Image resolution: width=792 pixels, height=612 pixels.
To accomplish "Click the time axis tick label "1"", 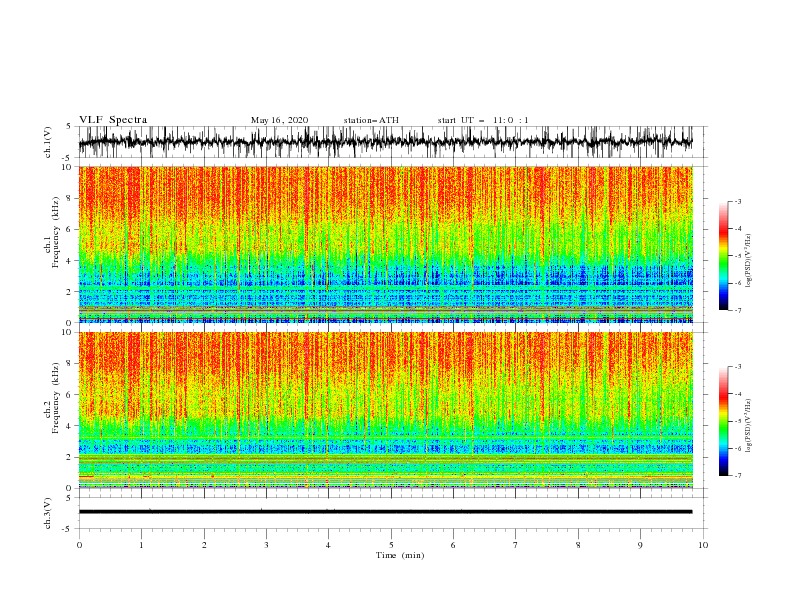I will point(141,545).
